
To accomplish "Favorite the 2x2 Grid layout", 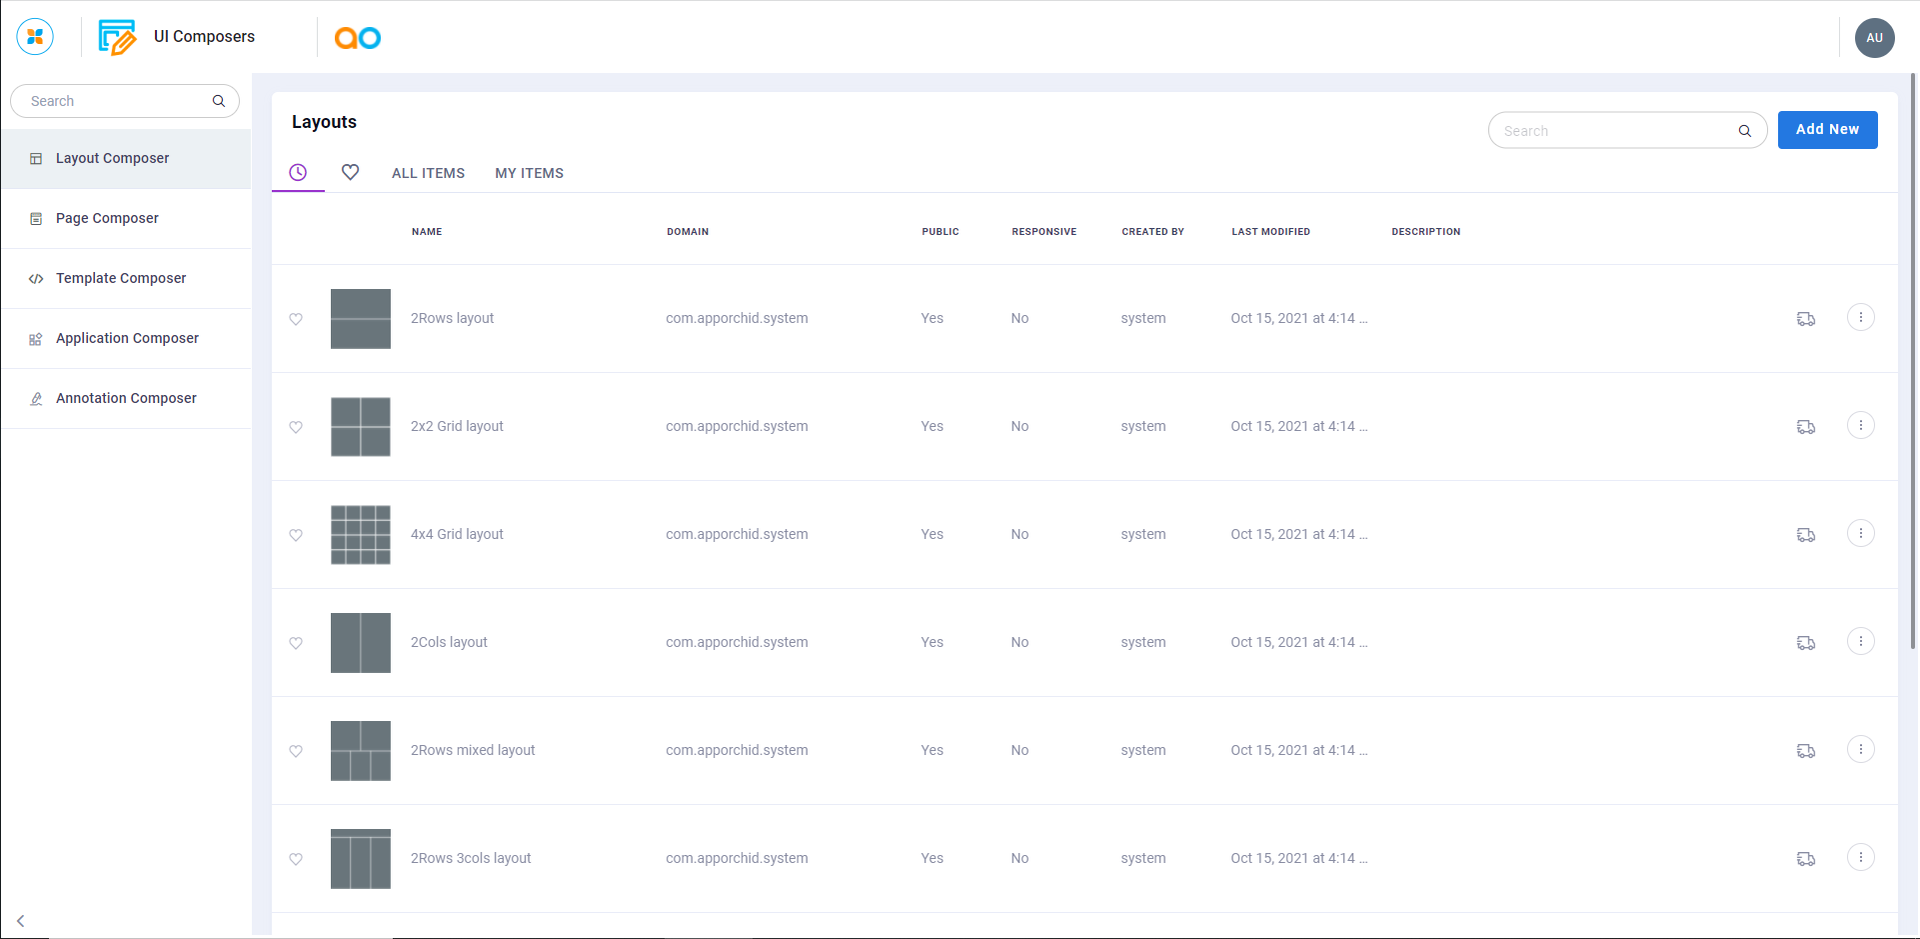I will click(x=296, y=427).
